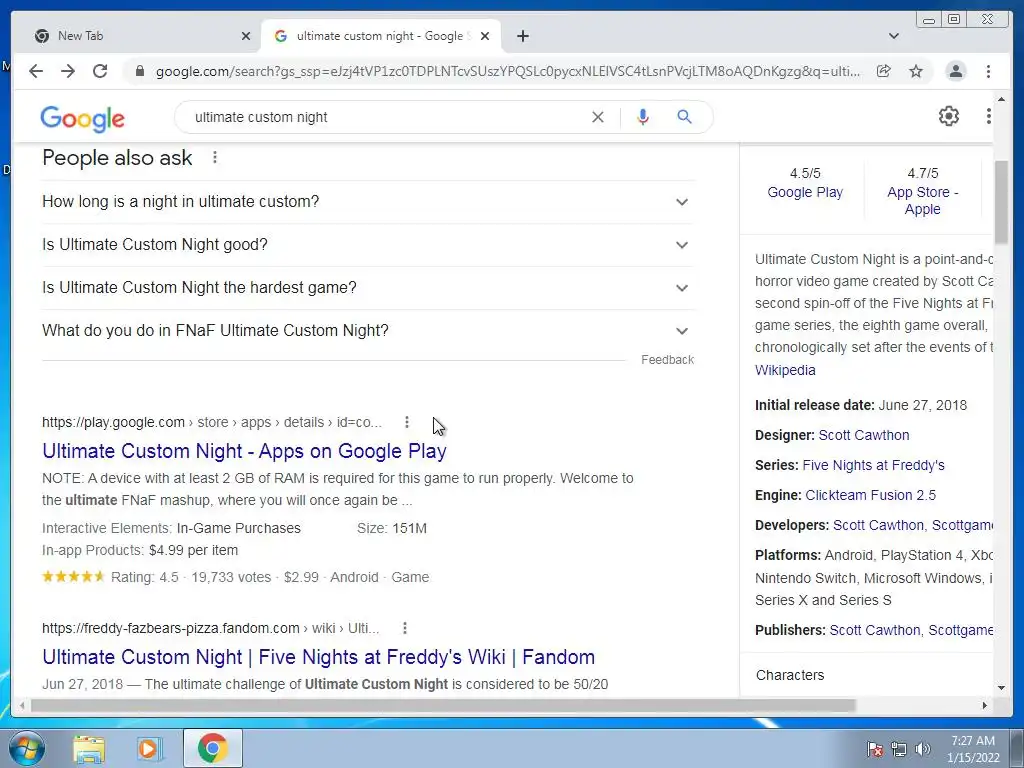1024x768 pixels.
Task: Open the People also ask options dots
Action: click(x=215, y=157)
